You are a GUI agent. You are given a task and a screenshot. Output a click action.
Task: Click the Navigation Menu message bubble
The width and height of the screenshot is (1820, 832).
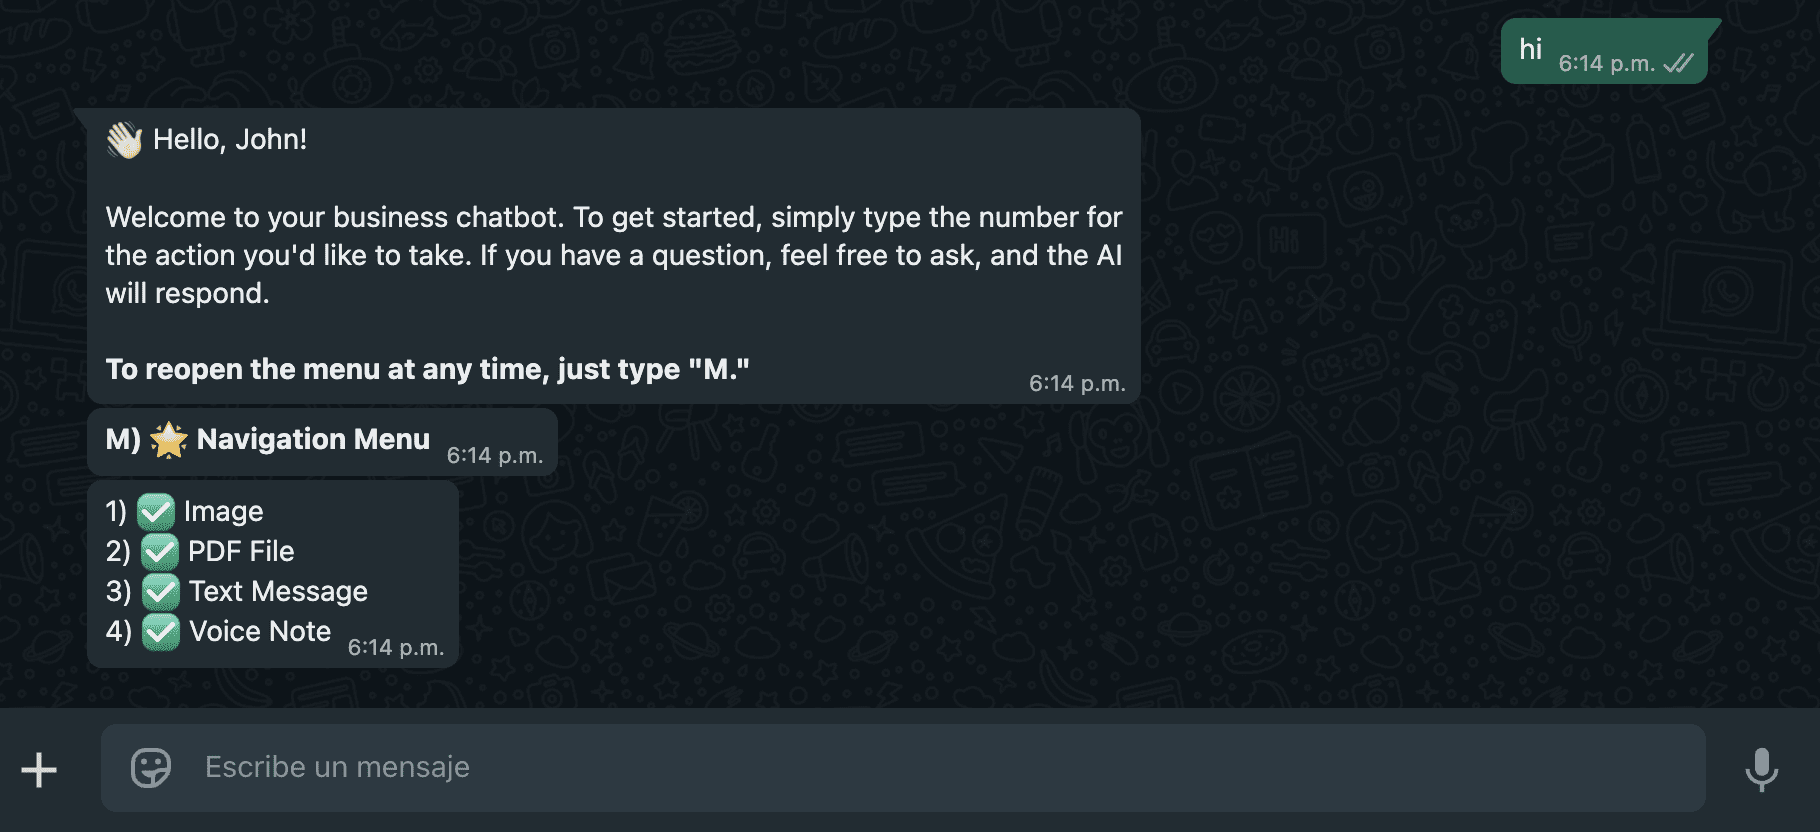point(322,441)
